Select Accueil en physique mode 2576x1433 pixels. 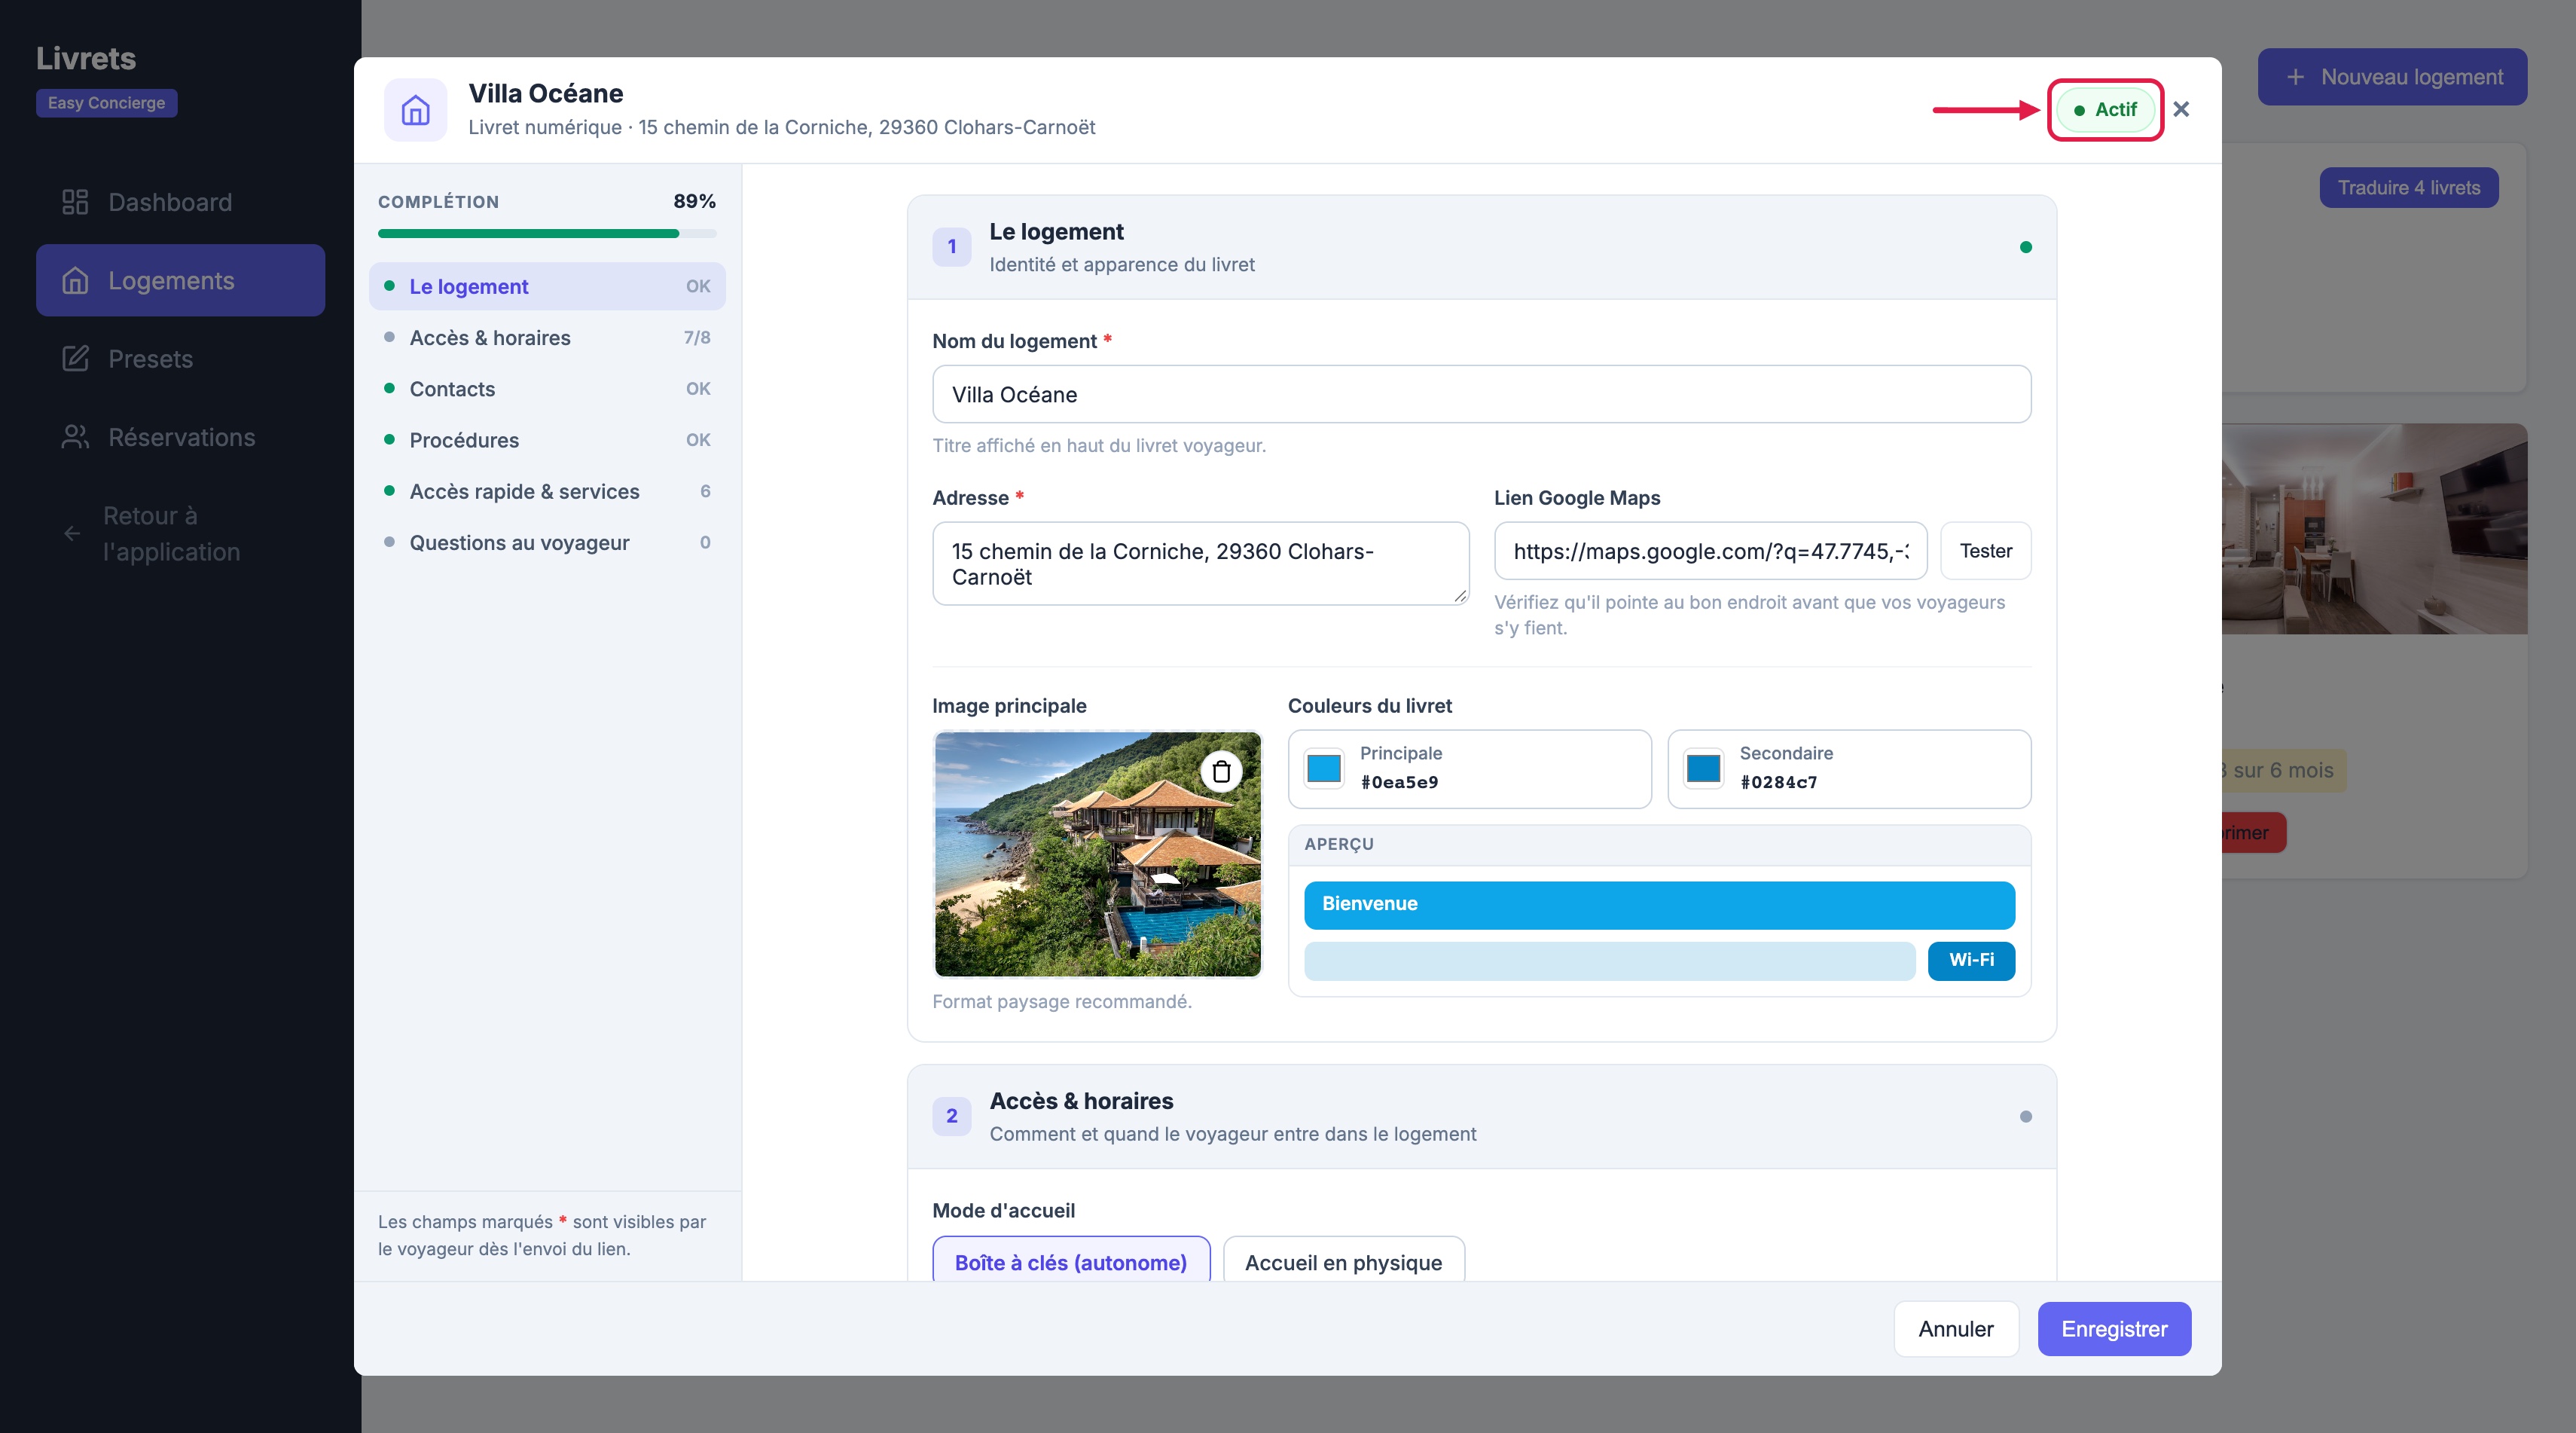tap(1343, 1260)
